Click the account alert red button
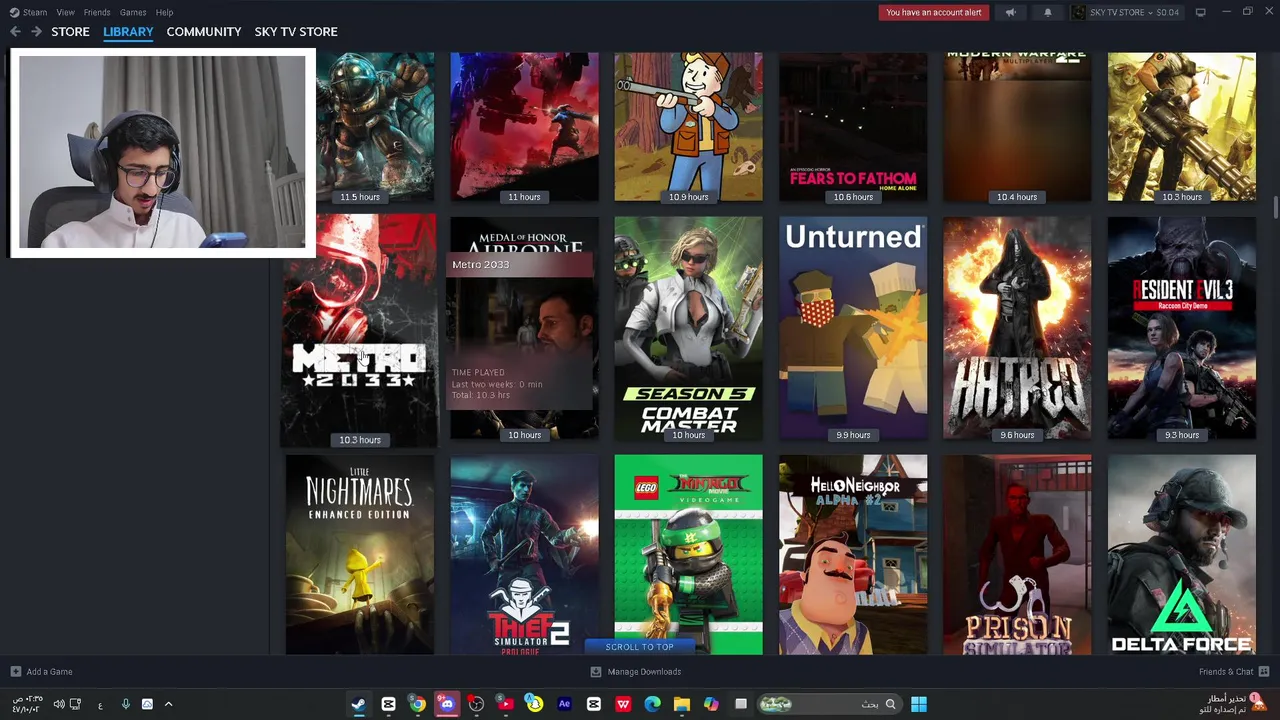The height and width of the screenshot is (720, 1280). click(934, 12)
